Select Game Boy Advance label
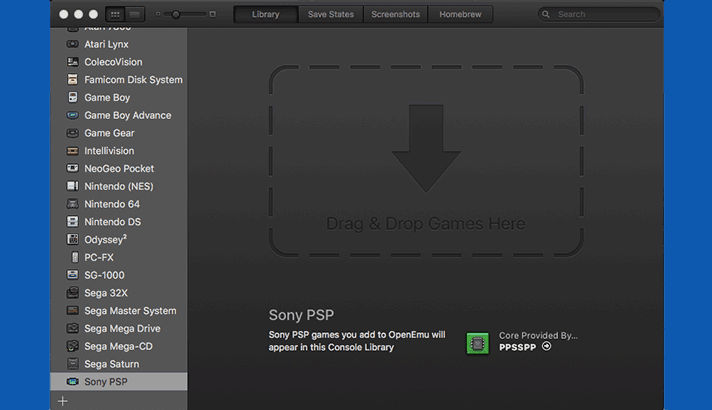This screenshot has height=410, width=712. coord(128,115)
